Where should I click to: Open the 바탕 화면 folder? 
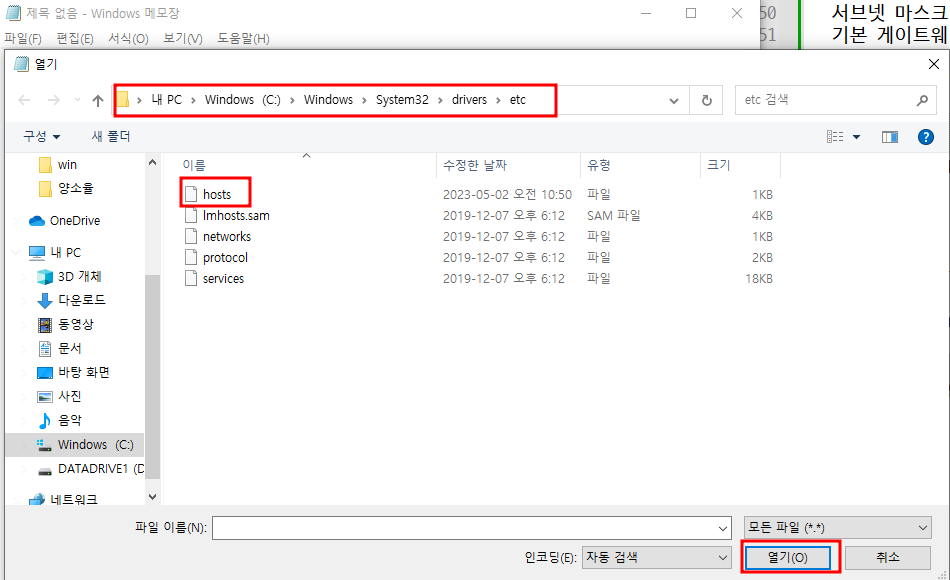coord(84,372)
